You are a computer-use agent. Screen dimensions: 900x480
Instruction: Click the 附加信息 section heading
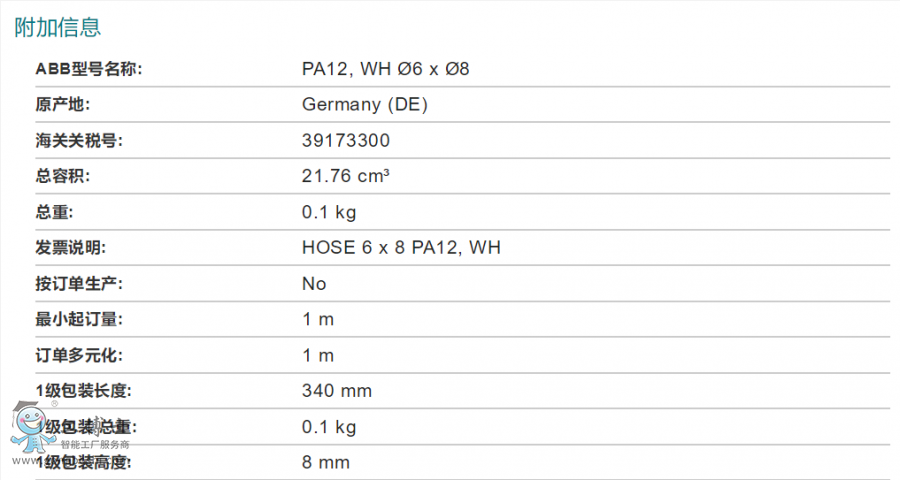tap(57, 27)
